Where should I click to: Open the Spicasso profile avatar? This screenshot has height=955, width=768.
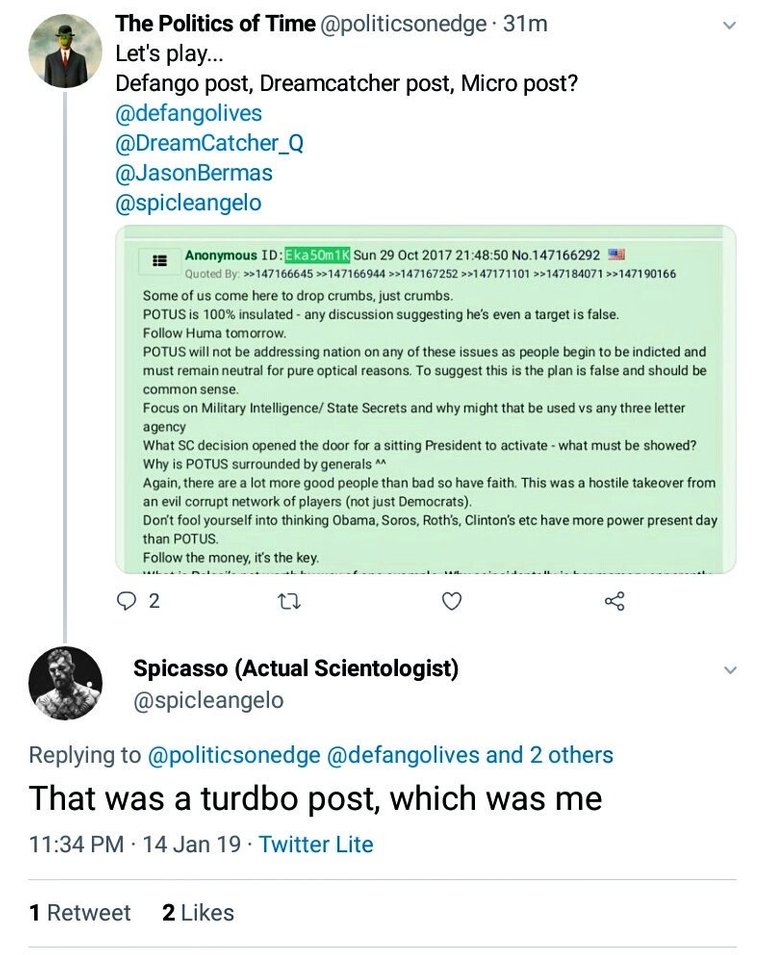coord(65,683)
